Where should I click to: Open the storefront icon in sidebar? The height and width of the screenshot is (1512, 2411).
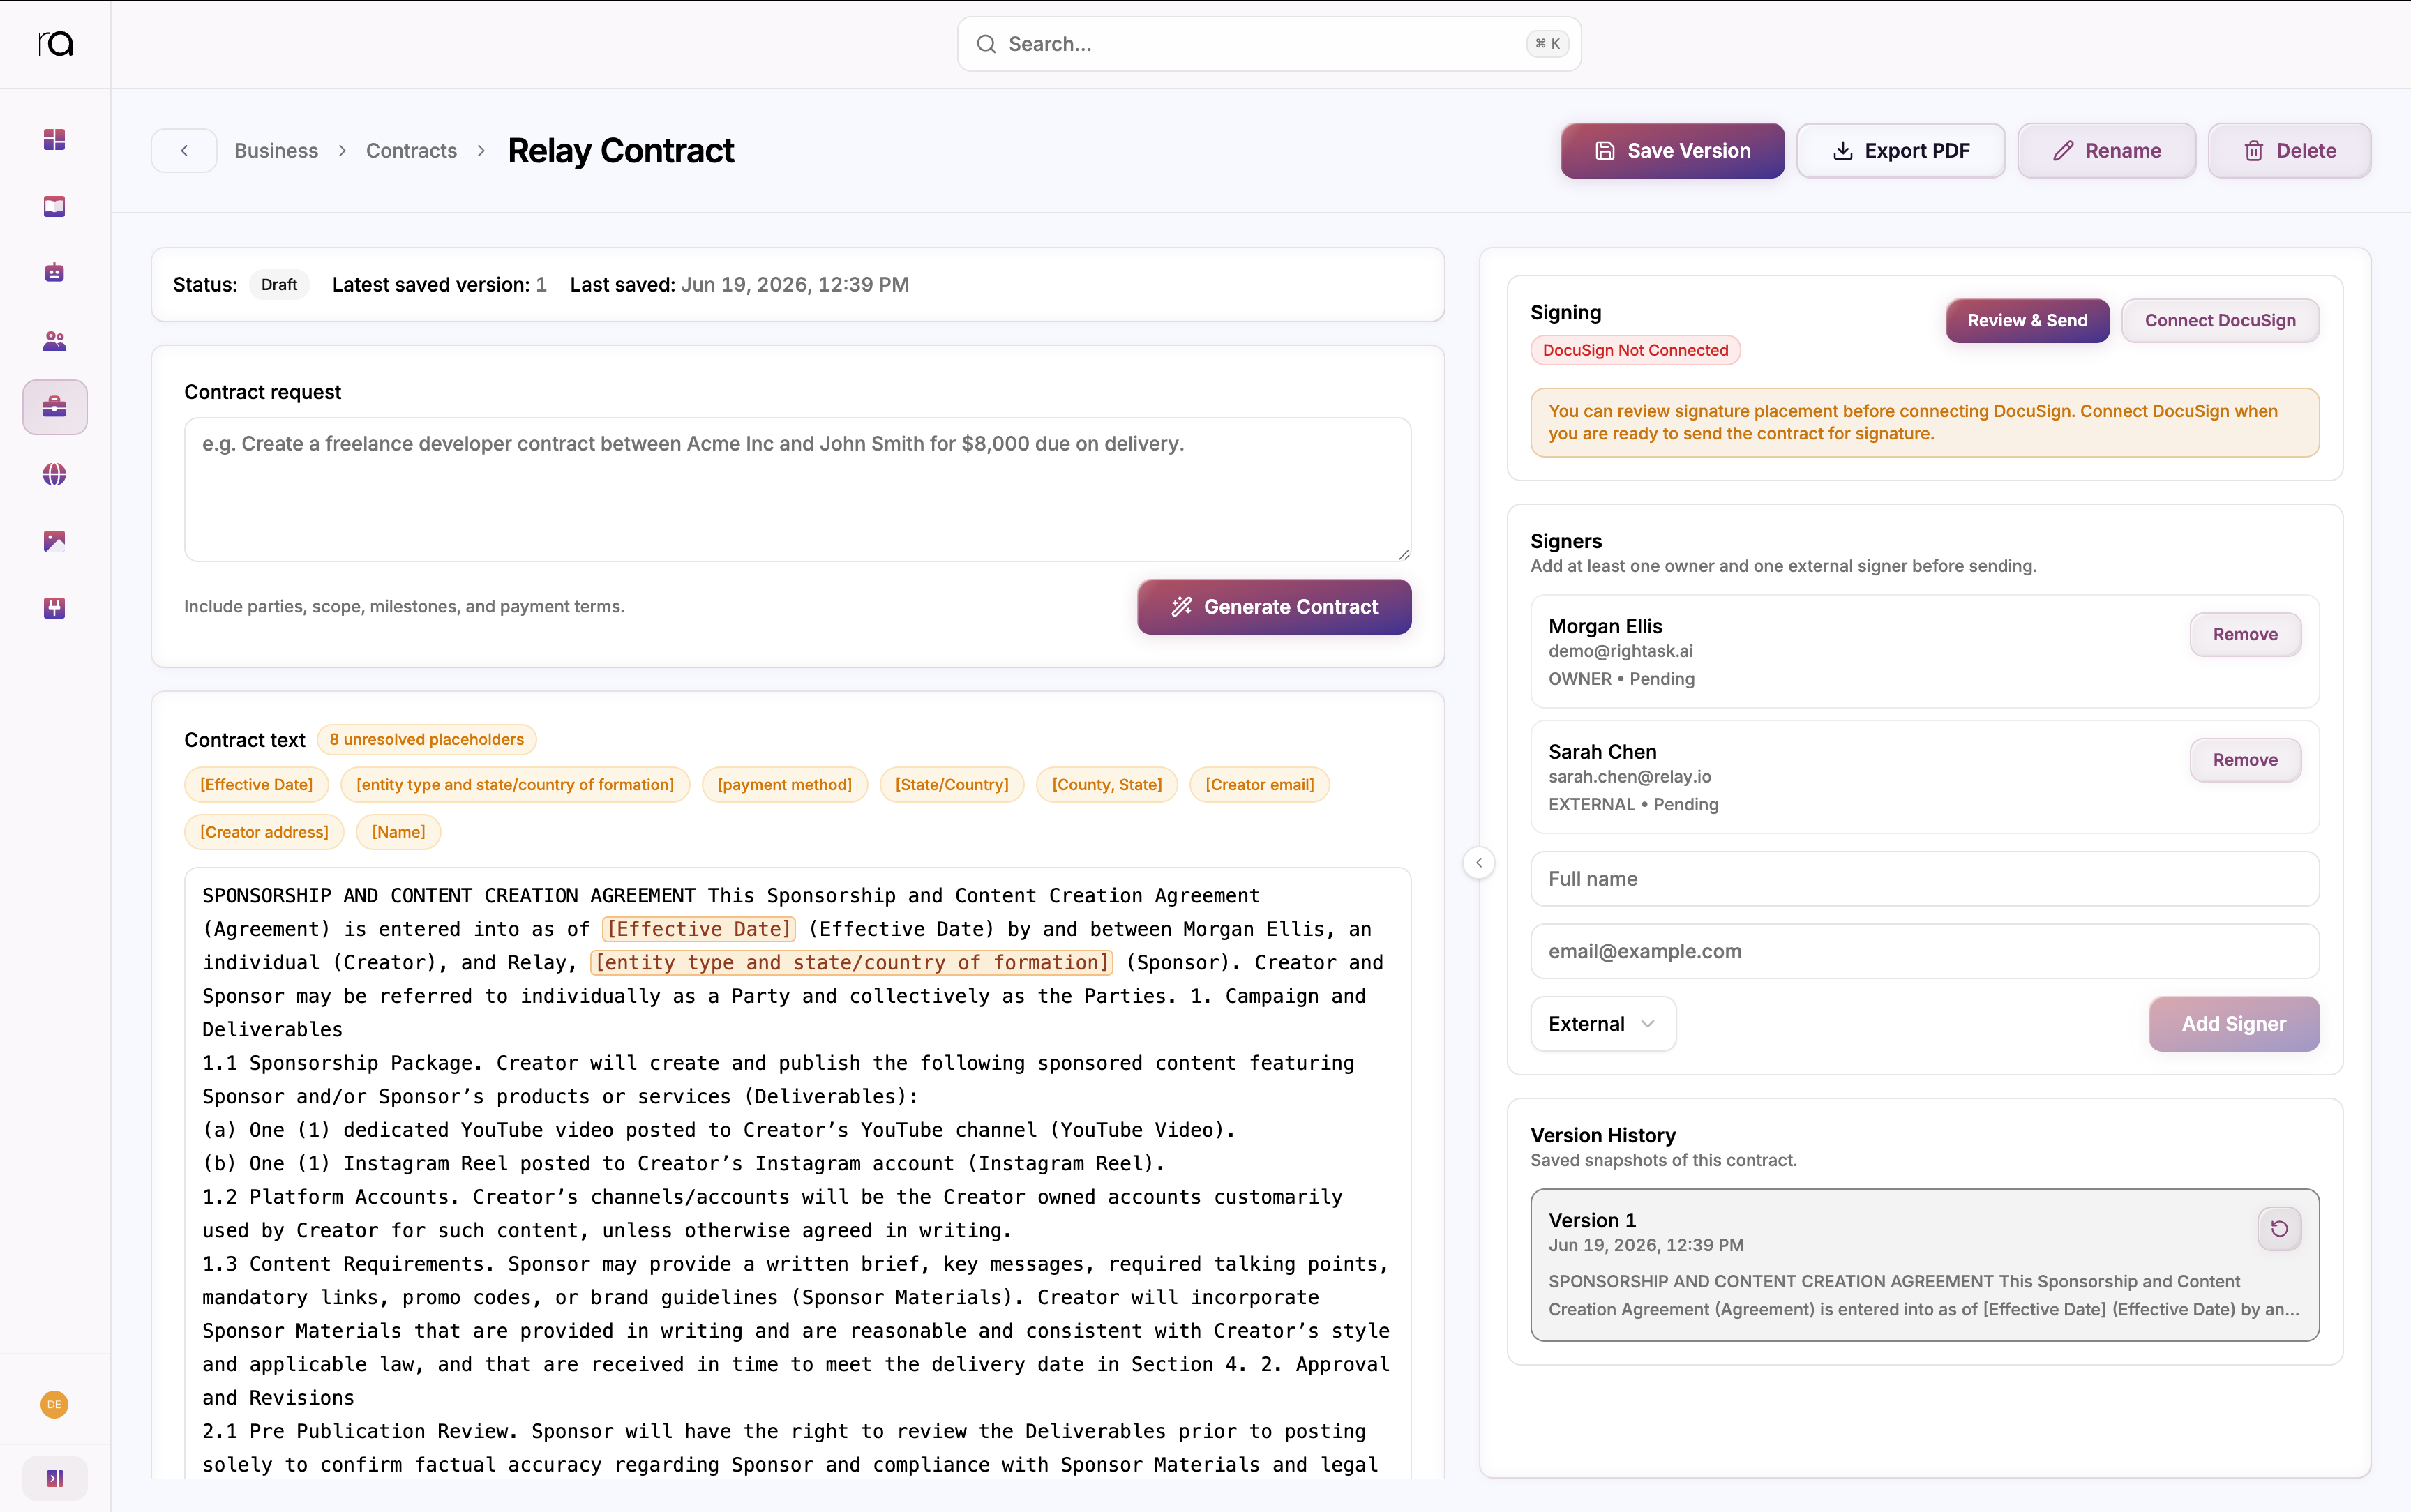coord(54,608)
